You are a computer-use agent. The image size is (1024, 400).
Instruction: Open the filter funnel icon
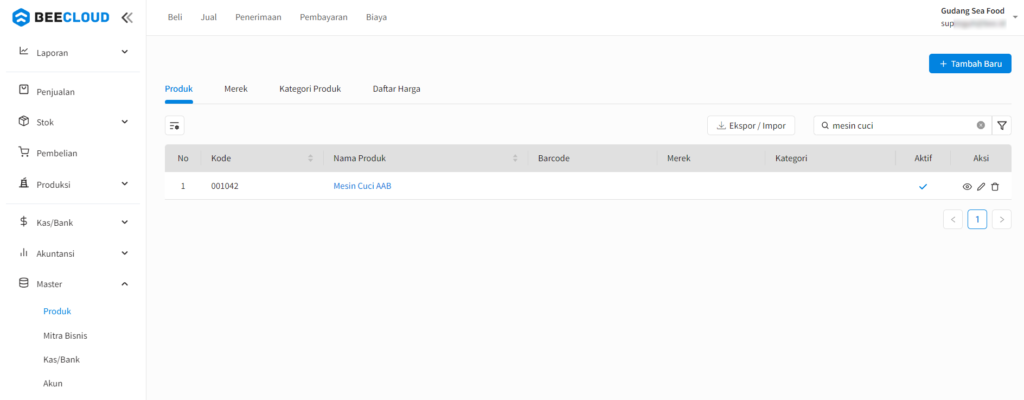tap(1002, 125)
